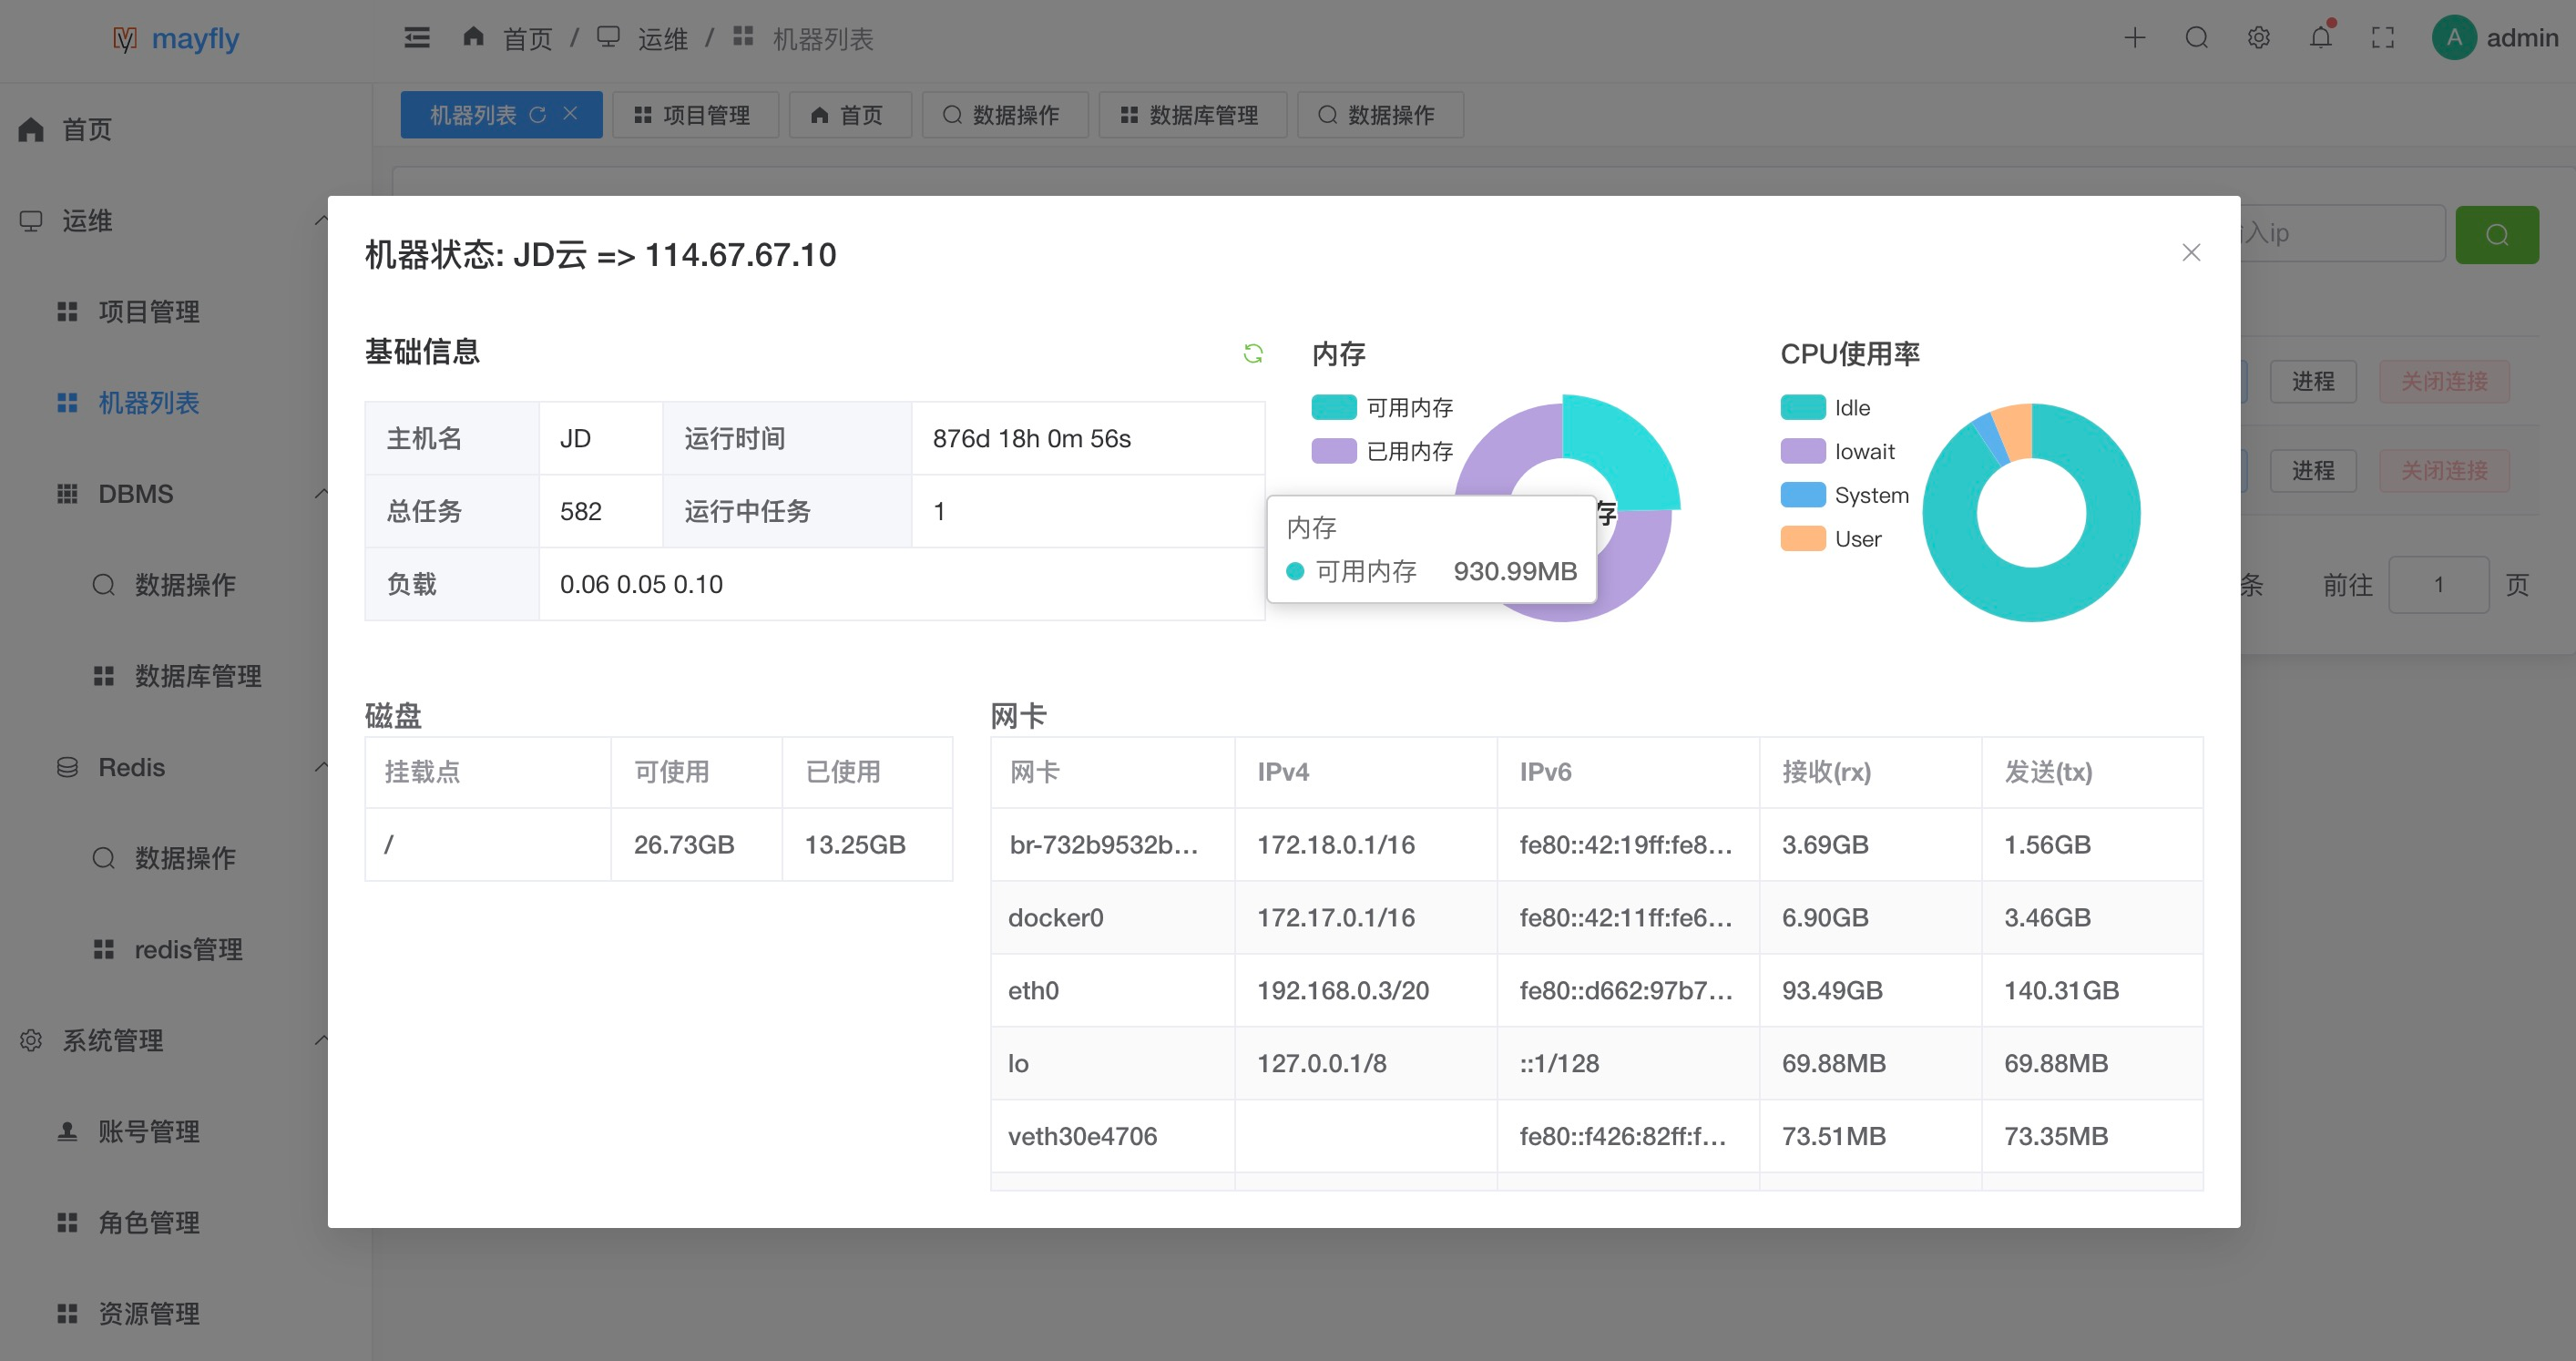Close the 机器状态 dialog
This screenshot has width=2576, height=1361.
pos(2190,253)
